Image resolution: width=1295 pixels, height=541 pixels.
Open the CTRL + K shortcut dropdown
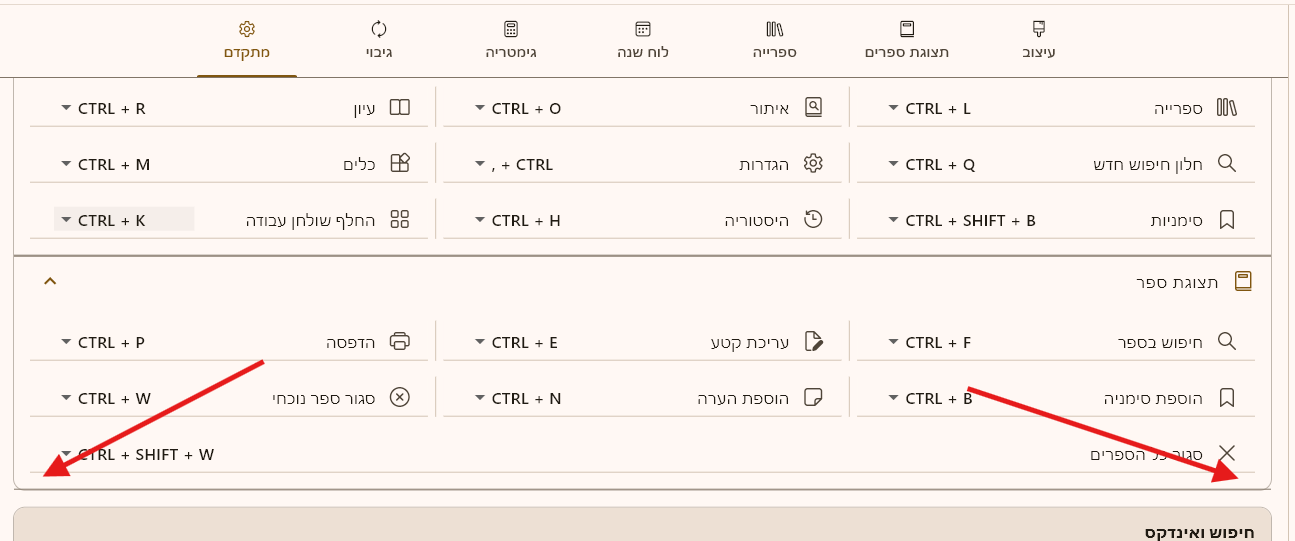pyautogui.click(x=66, y=220)
